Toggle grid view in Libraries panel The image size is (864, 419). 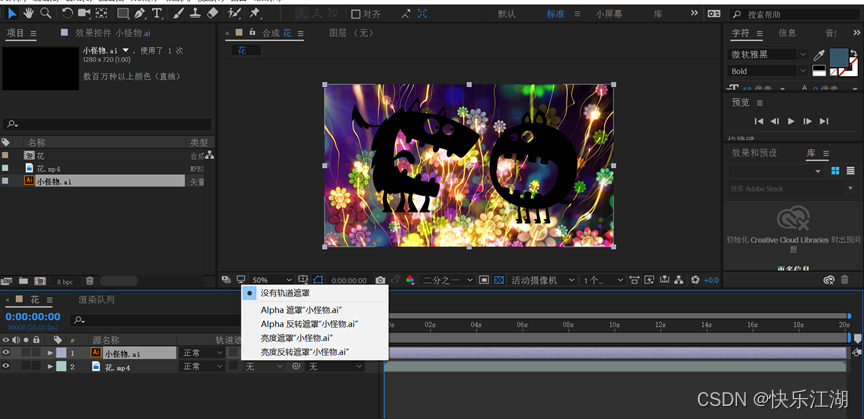point(835,171)
